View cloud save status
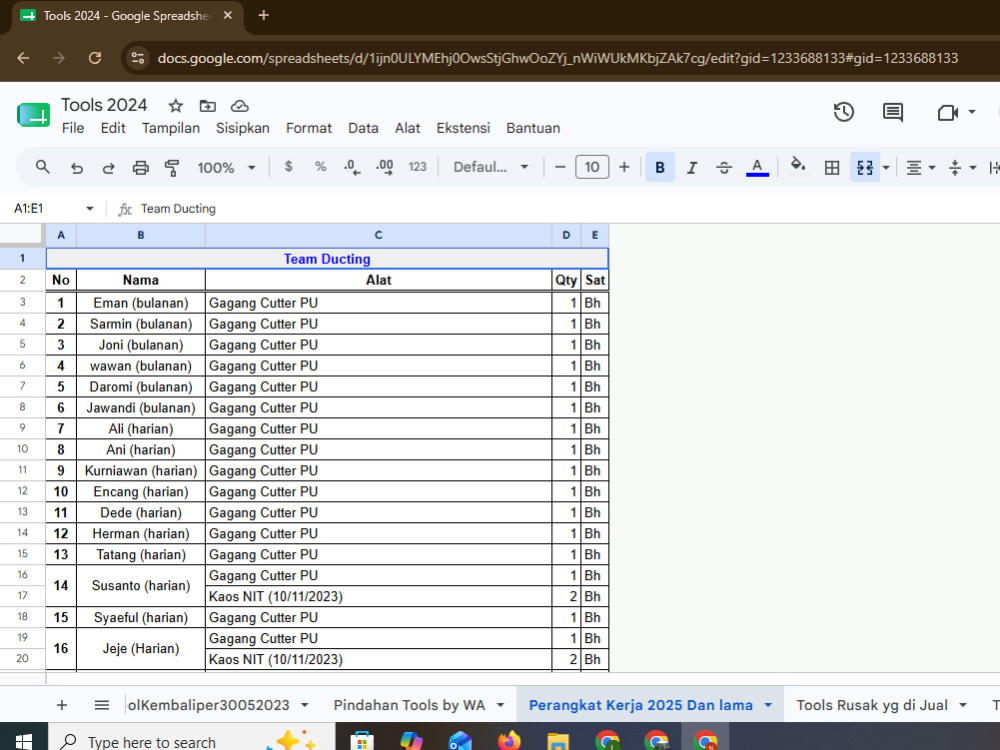Image resolution: width=1000 pixels, height=750 pixels. point(239,106)
